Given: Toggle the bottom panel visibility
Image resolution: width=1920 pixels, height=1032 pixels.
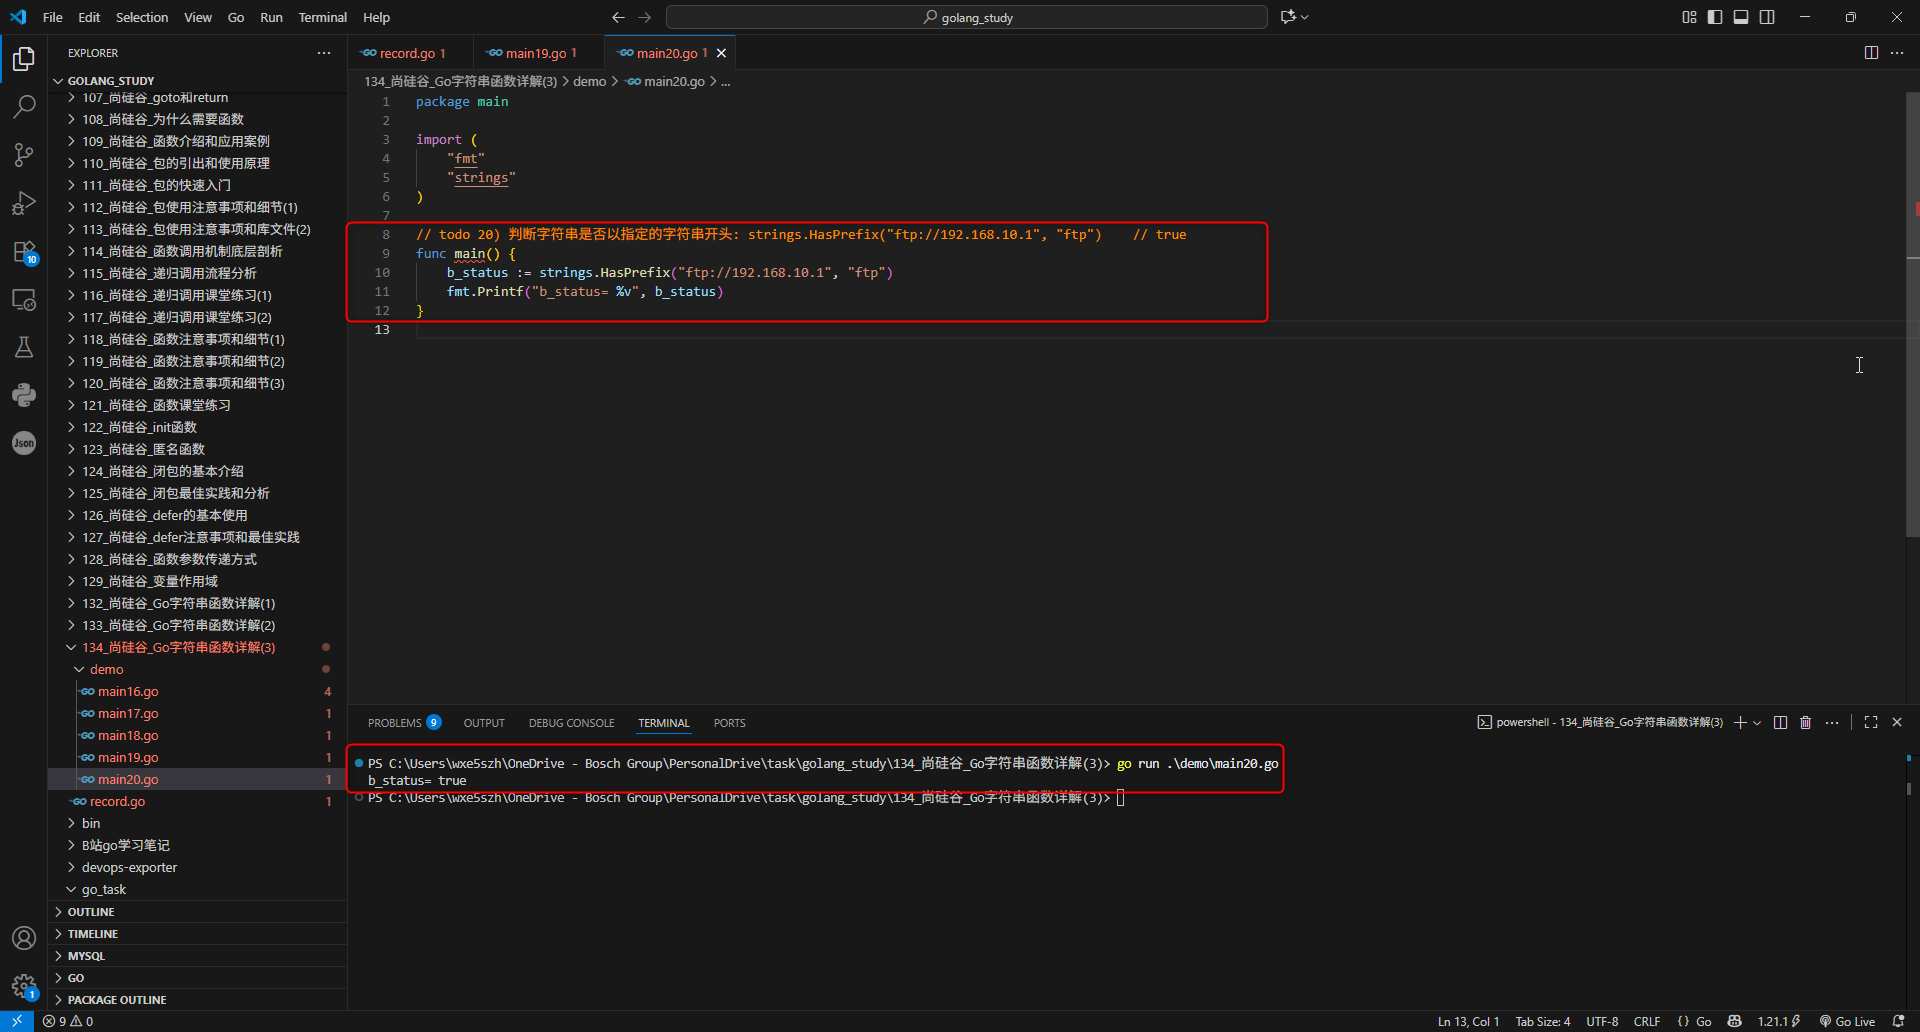Looking at the screenshot, I should [x=1741, y=17].
